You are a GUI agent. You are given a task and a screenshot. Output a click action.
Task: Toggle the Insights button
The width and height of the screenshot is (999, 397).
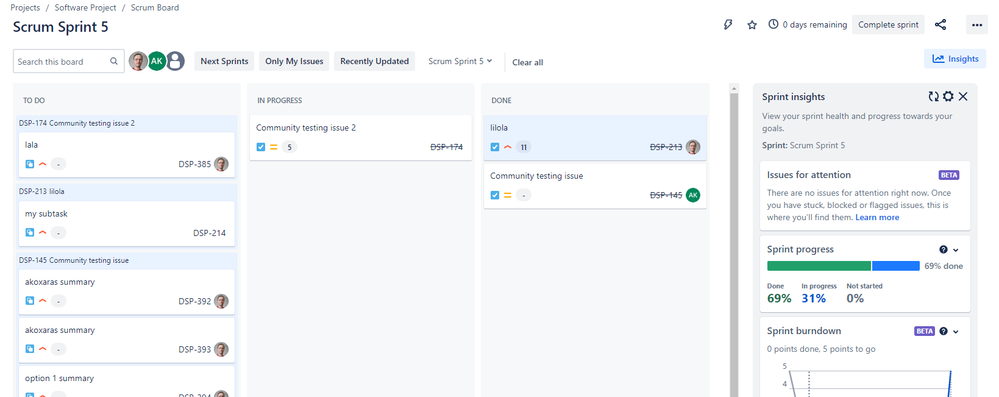955,59
